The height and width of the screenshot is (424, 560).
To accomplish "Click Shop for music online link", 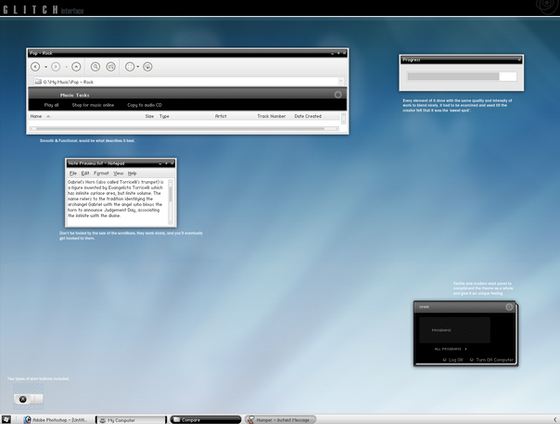I will coord(93,105).
